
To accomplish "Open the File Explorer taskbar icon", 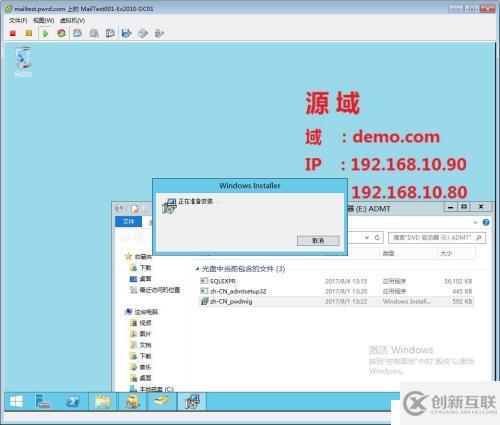I will coord(103,402).
